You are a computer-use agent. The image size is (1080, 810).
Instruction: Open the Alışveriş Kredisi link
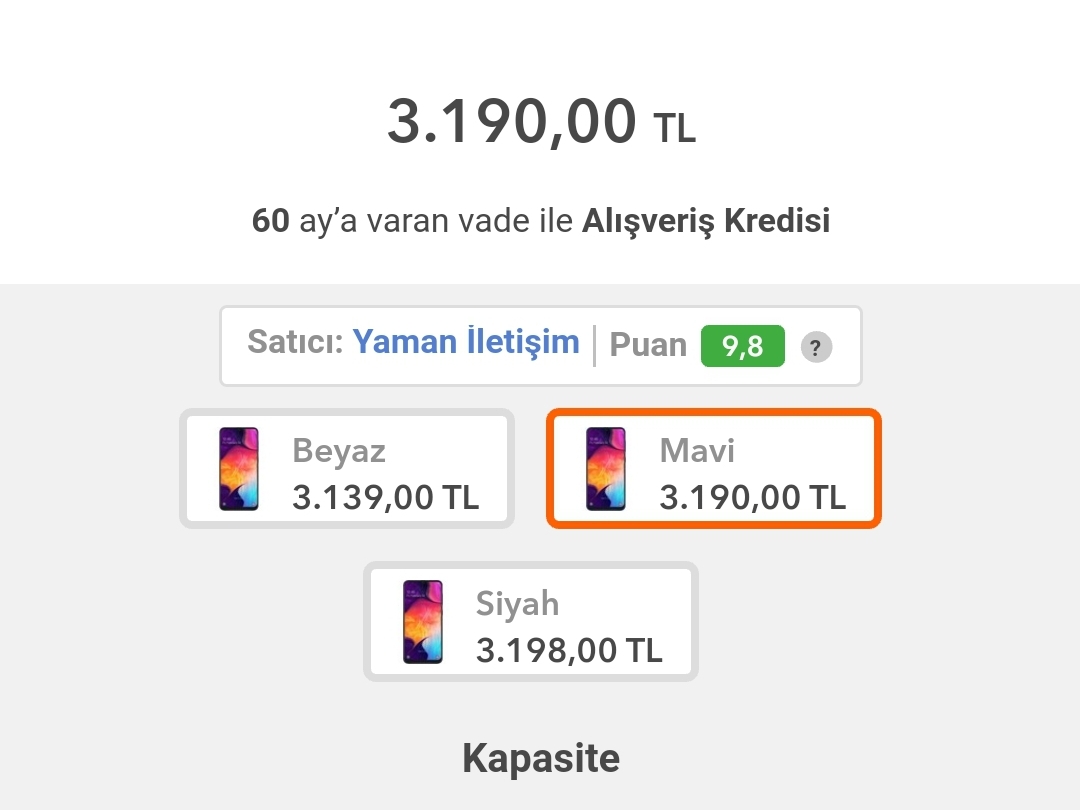pos(706,221)
